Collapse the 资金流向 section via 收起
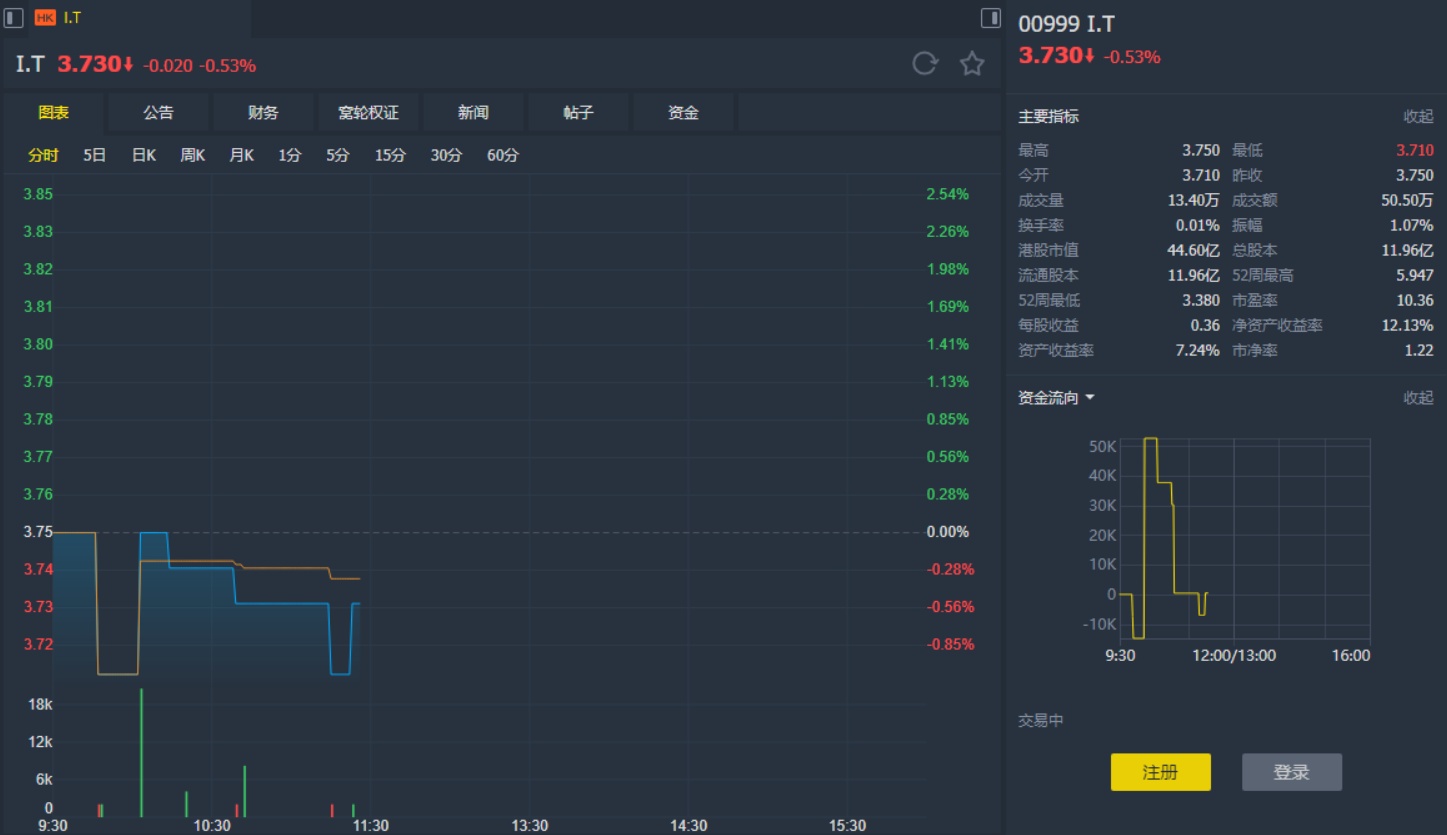 [x=1418, y=398]
